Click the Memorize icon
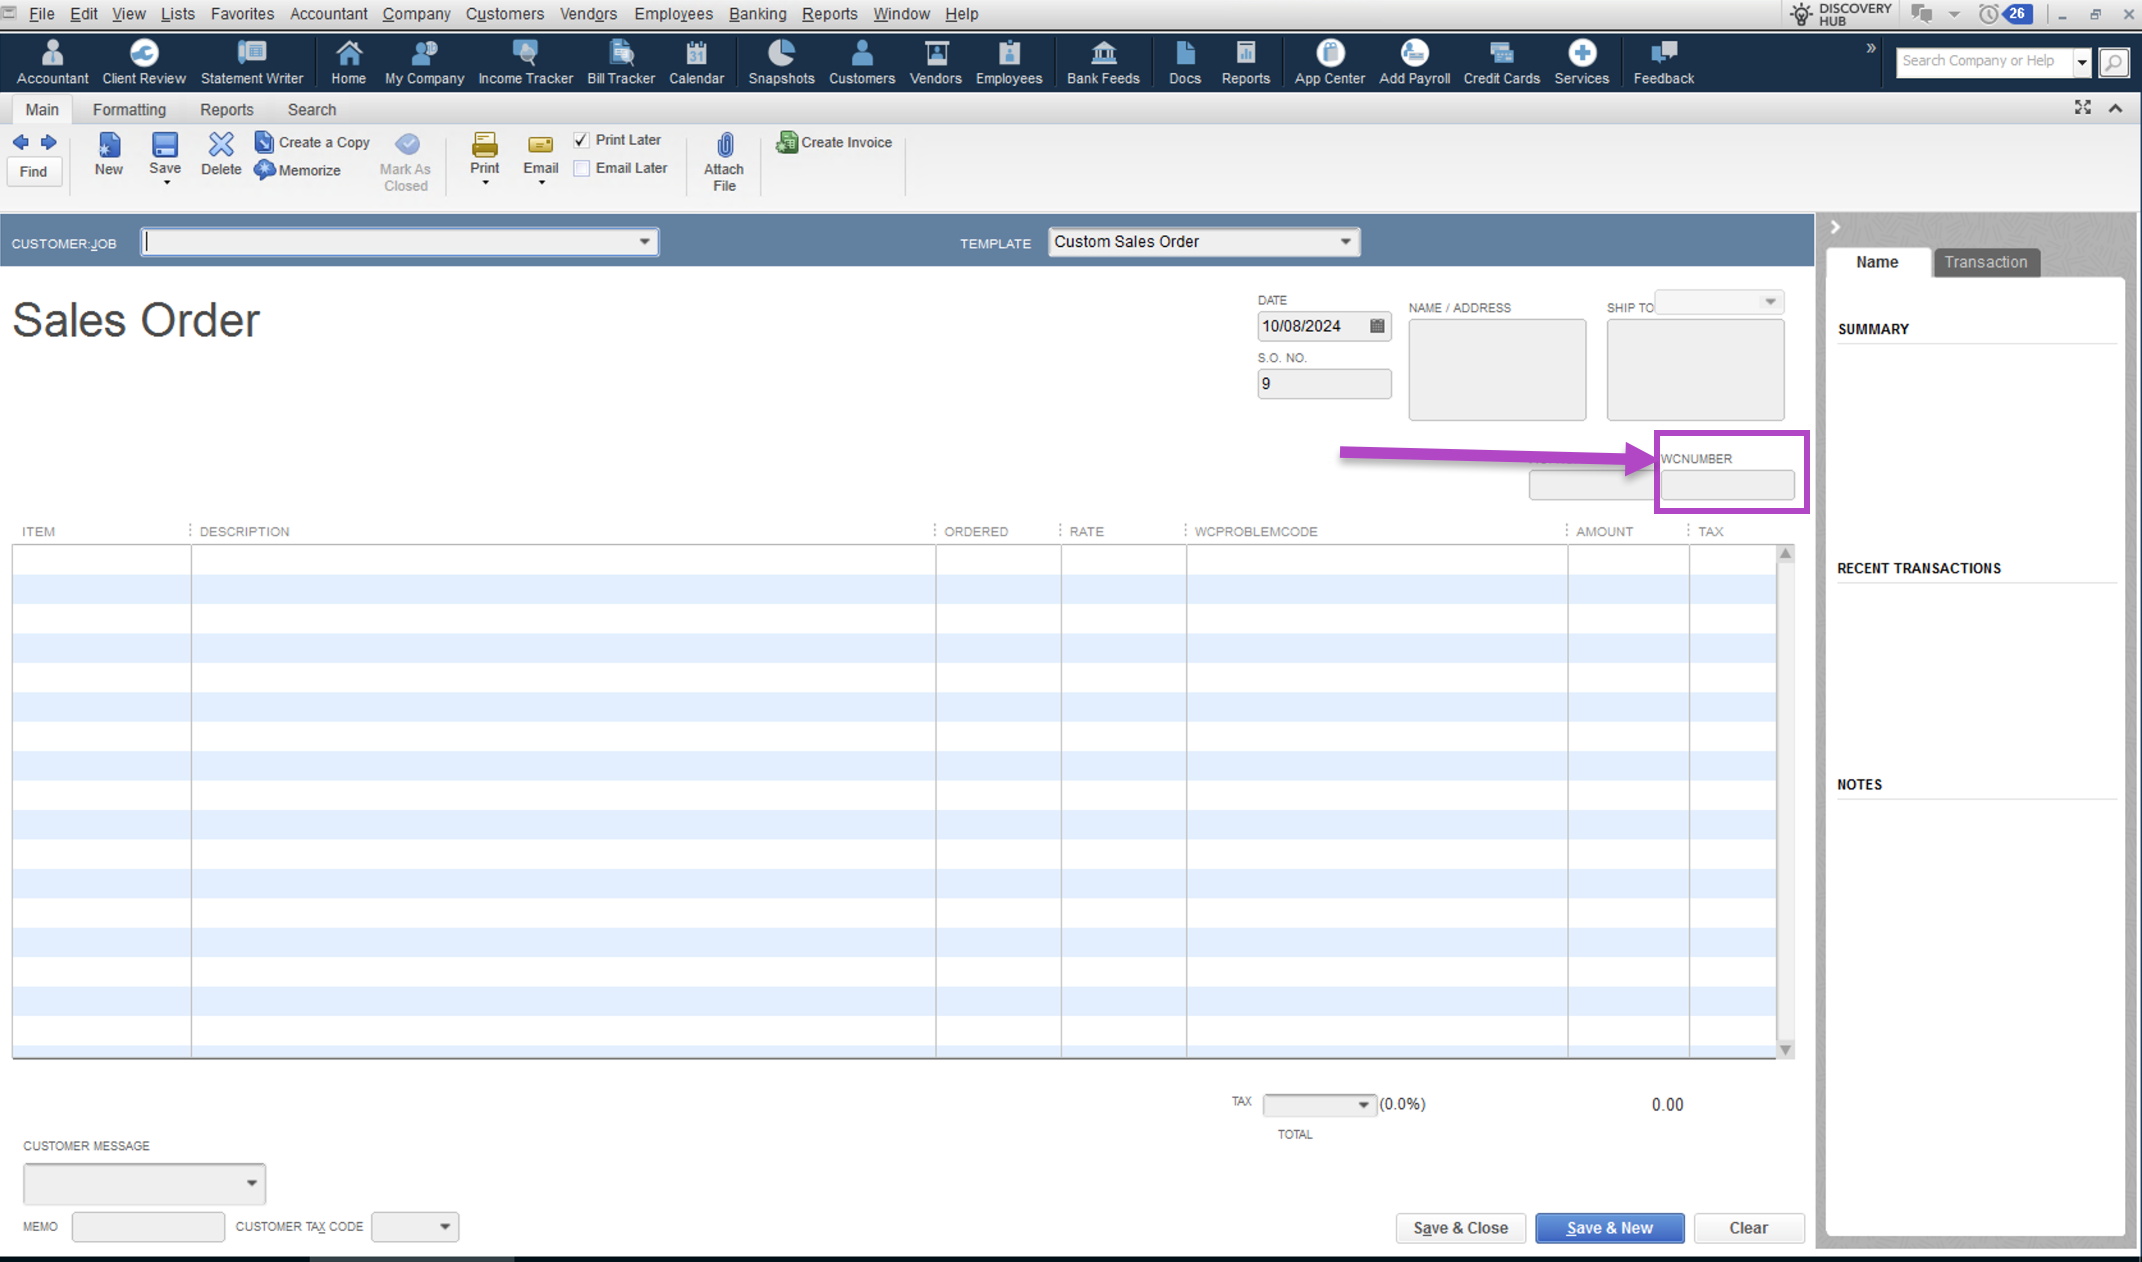The width and height of the screenshot is (2142, 1262). [x=265, y=170]
